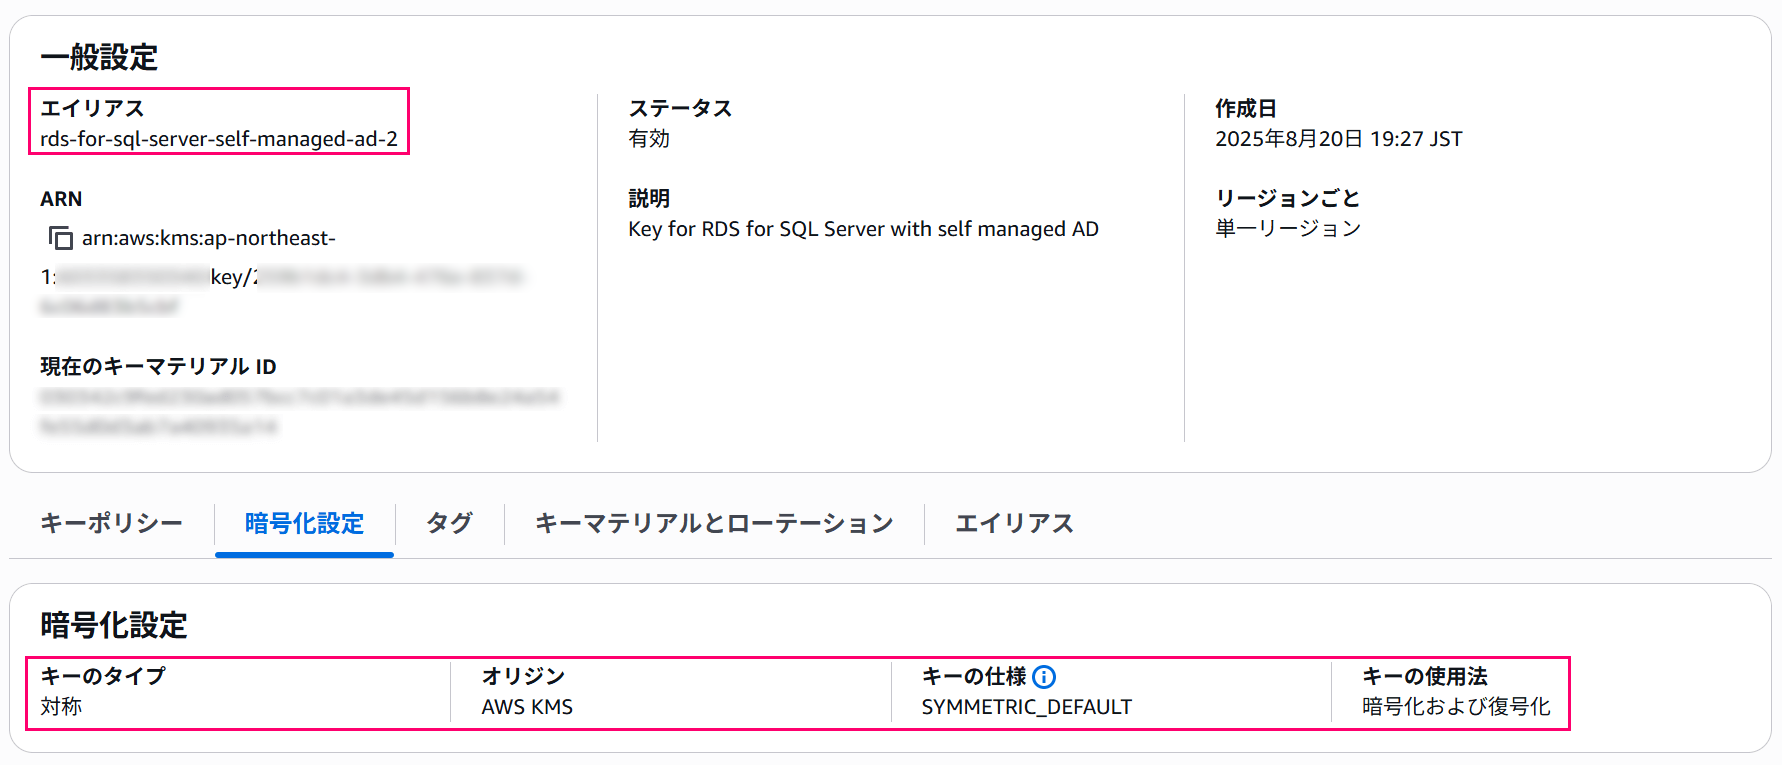
Task: Click the ステータス label
Action: [x=680, y=108]
